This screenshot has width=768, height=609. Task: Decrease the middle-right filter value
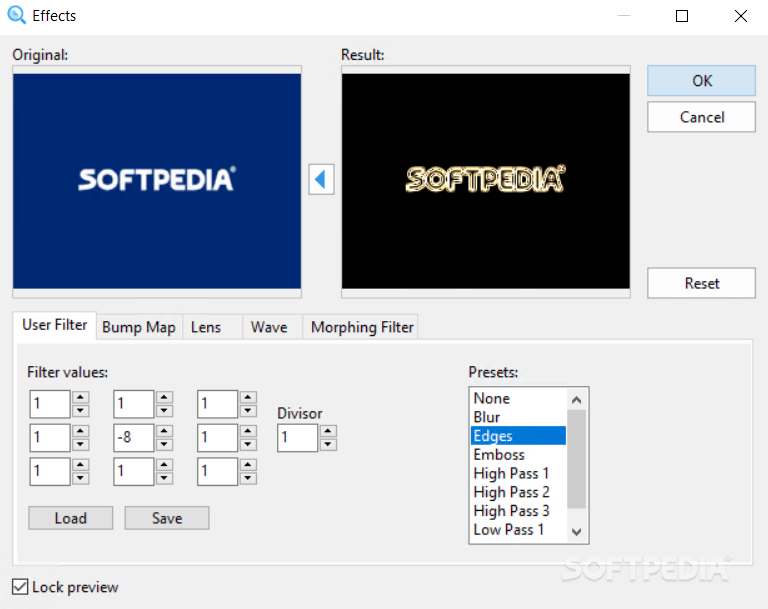248,444
